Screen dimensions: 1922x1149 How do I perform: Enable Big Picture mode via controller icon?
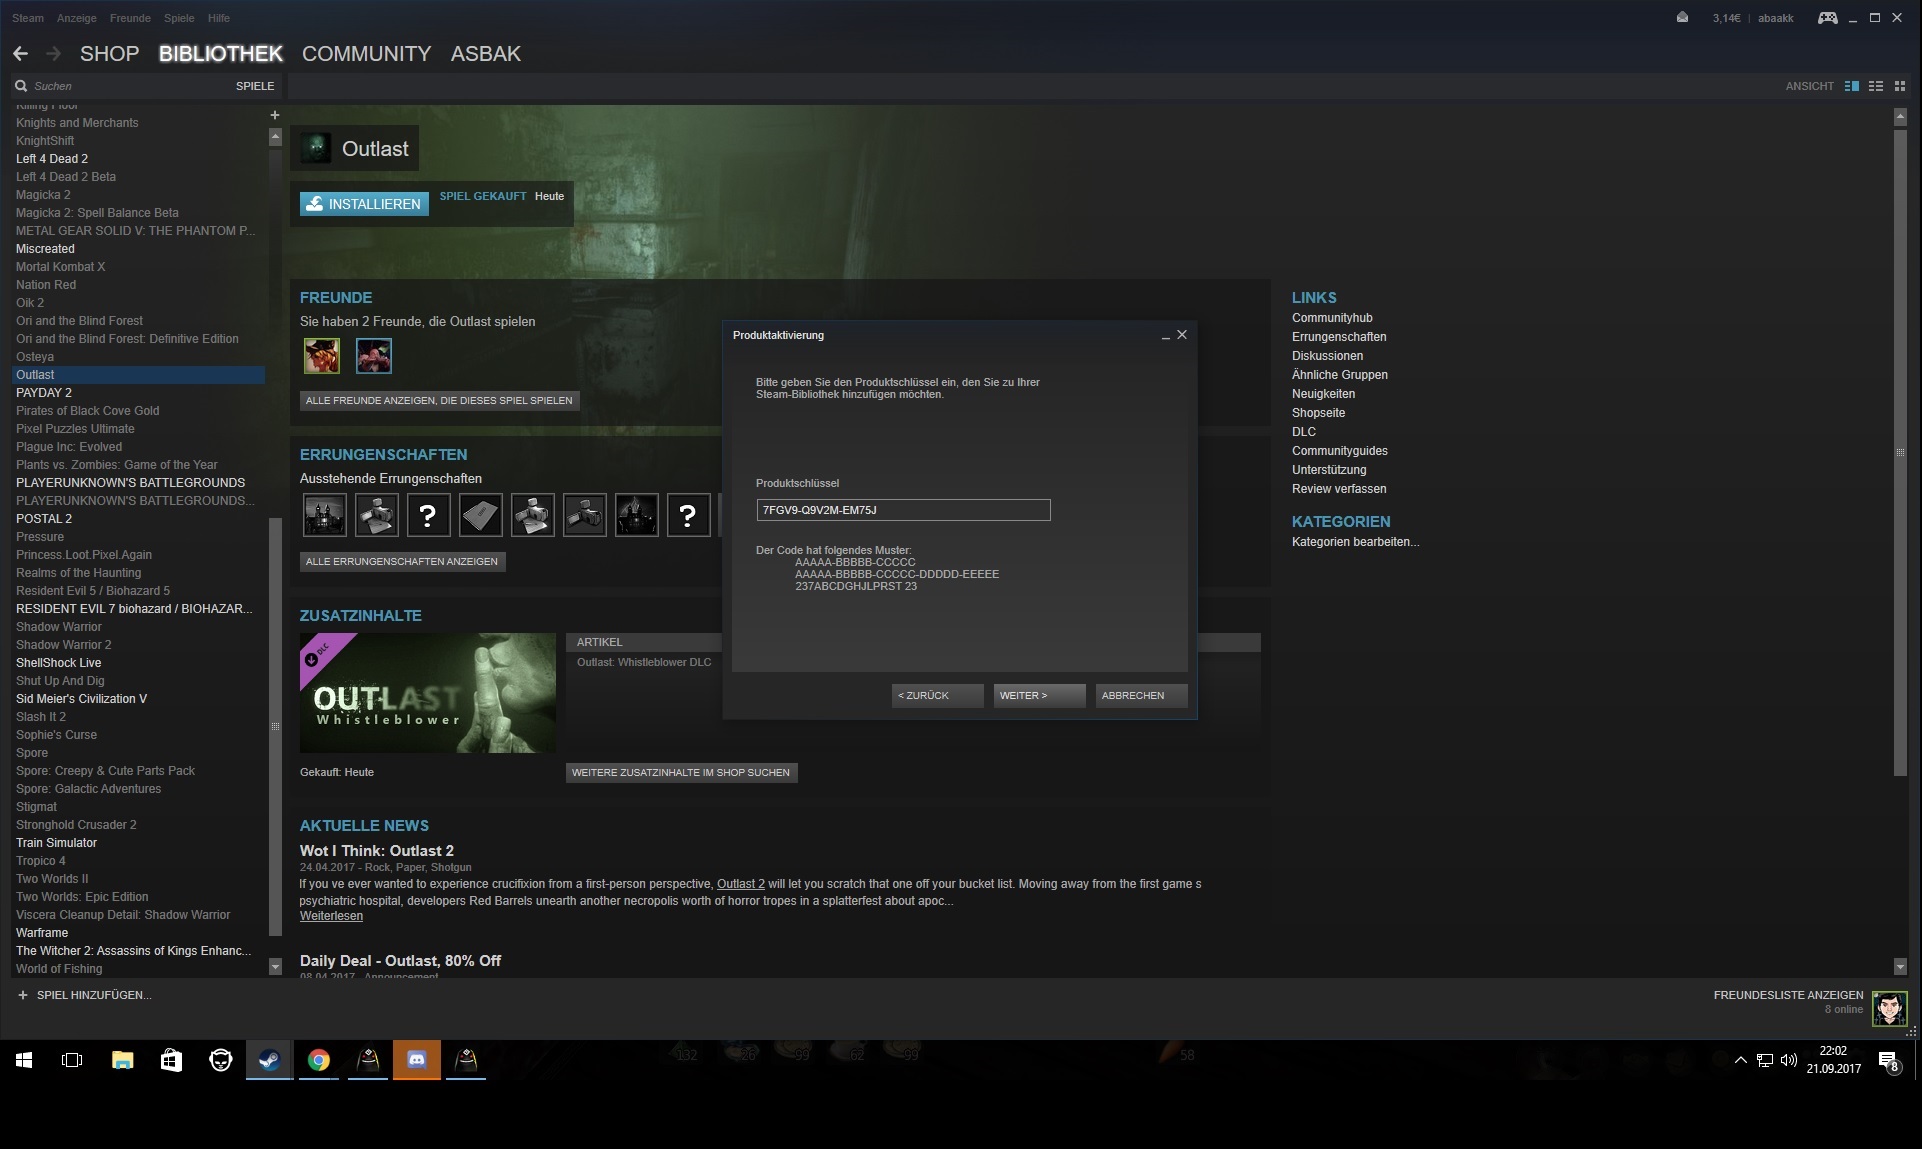(1827, 18)
